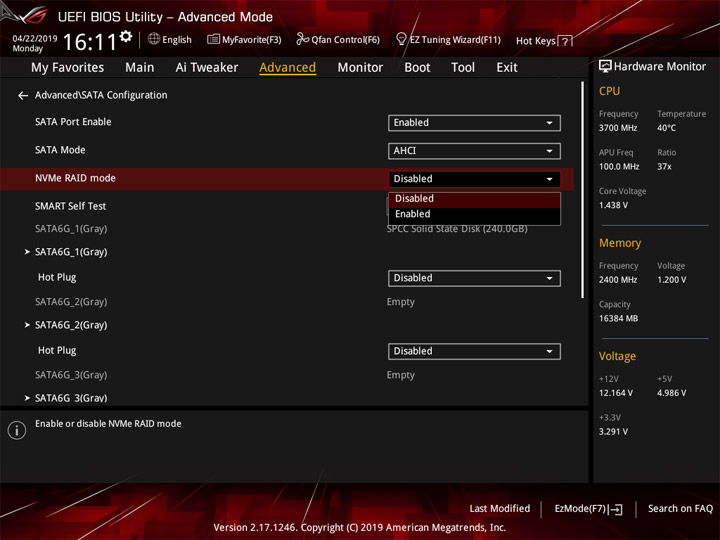Select the SATA Mode row label
Image resolution: width=720 pixels, height=540 pixels.
[x=60, y=150]
